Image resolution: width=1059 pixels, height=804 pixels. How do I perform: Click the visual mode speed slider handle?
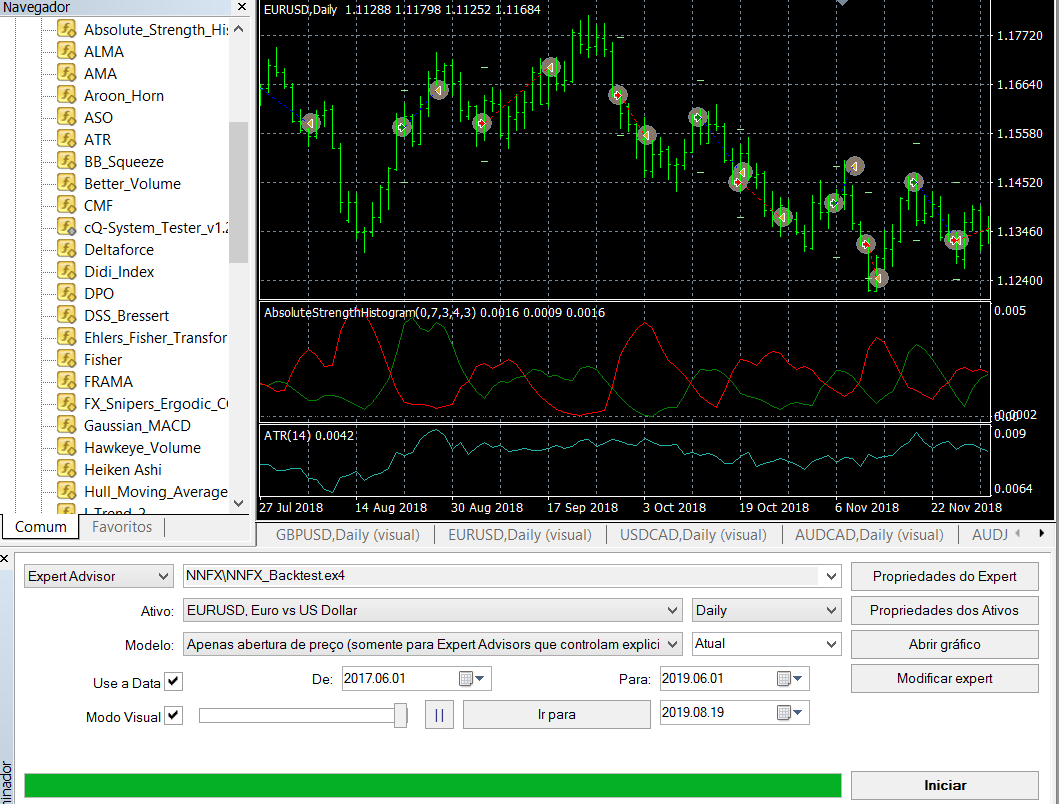coord(401,715)
